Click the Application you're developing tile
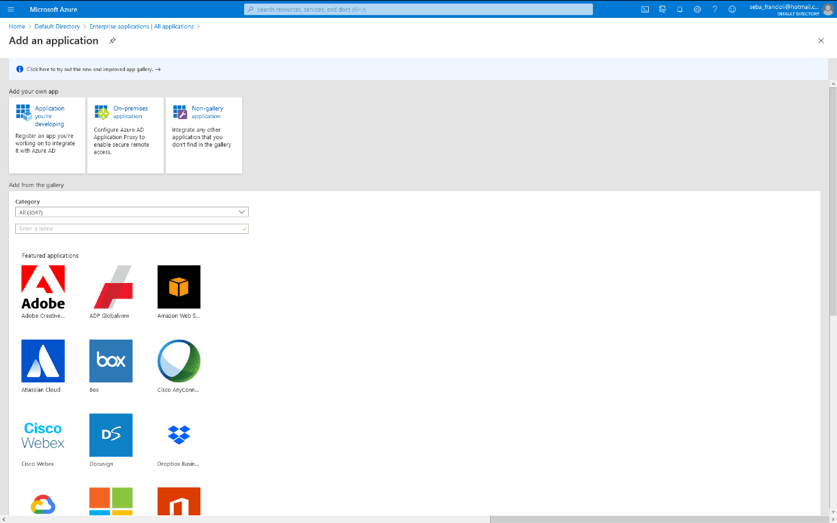The height and width of the screenshot is (523, 837). point(47,135)
